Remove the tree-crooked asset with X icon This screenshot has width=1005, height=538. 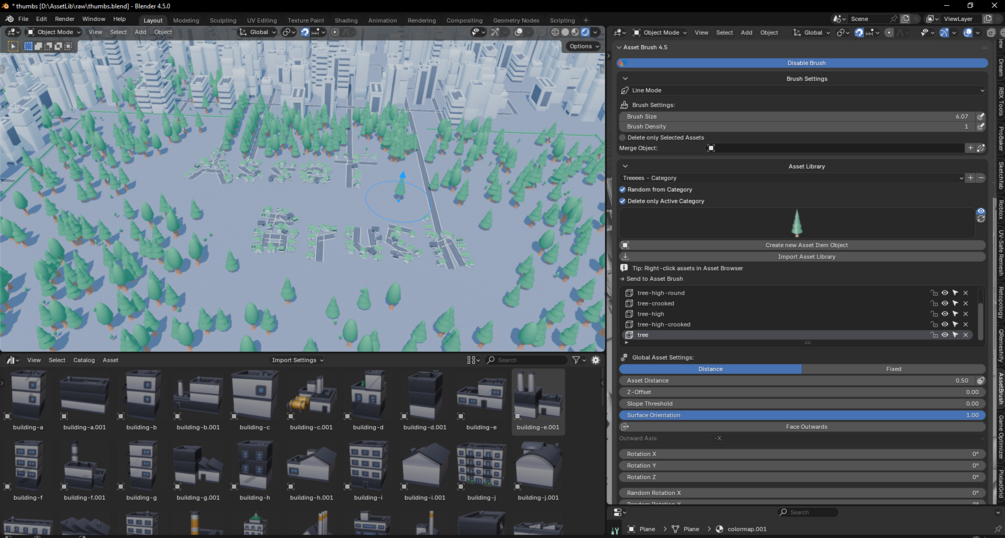pyautogui.click(x=966, y=303)
